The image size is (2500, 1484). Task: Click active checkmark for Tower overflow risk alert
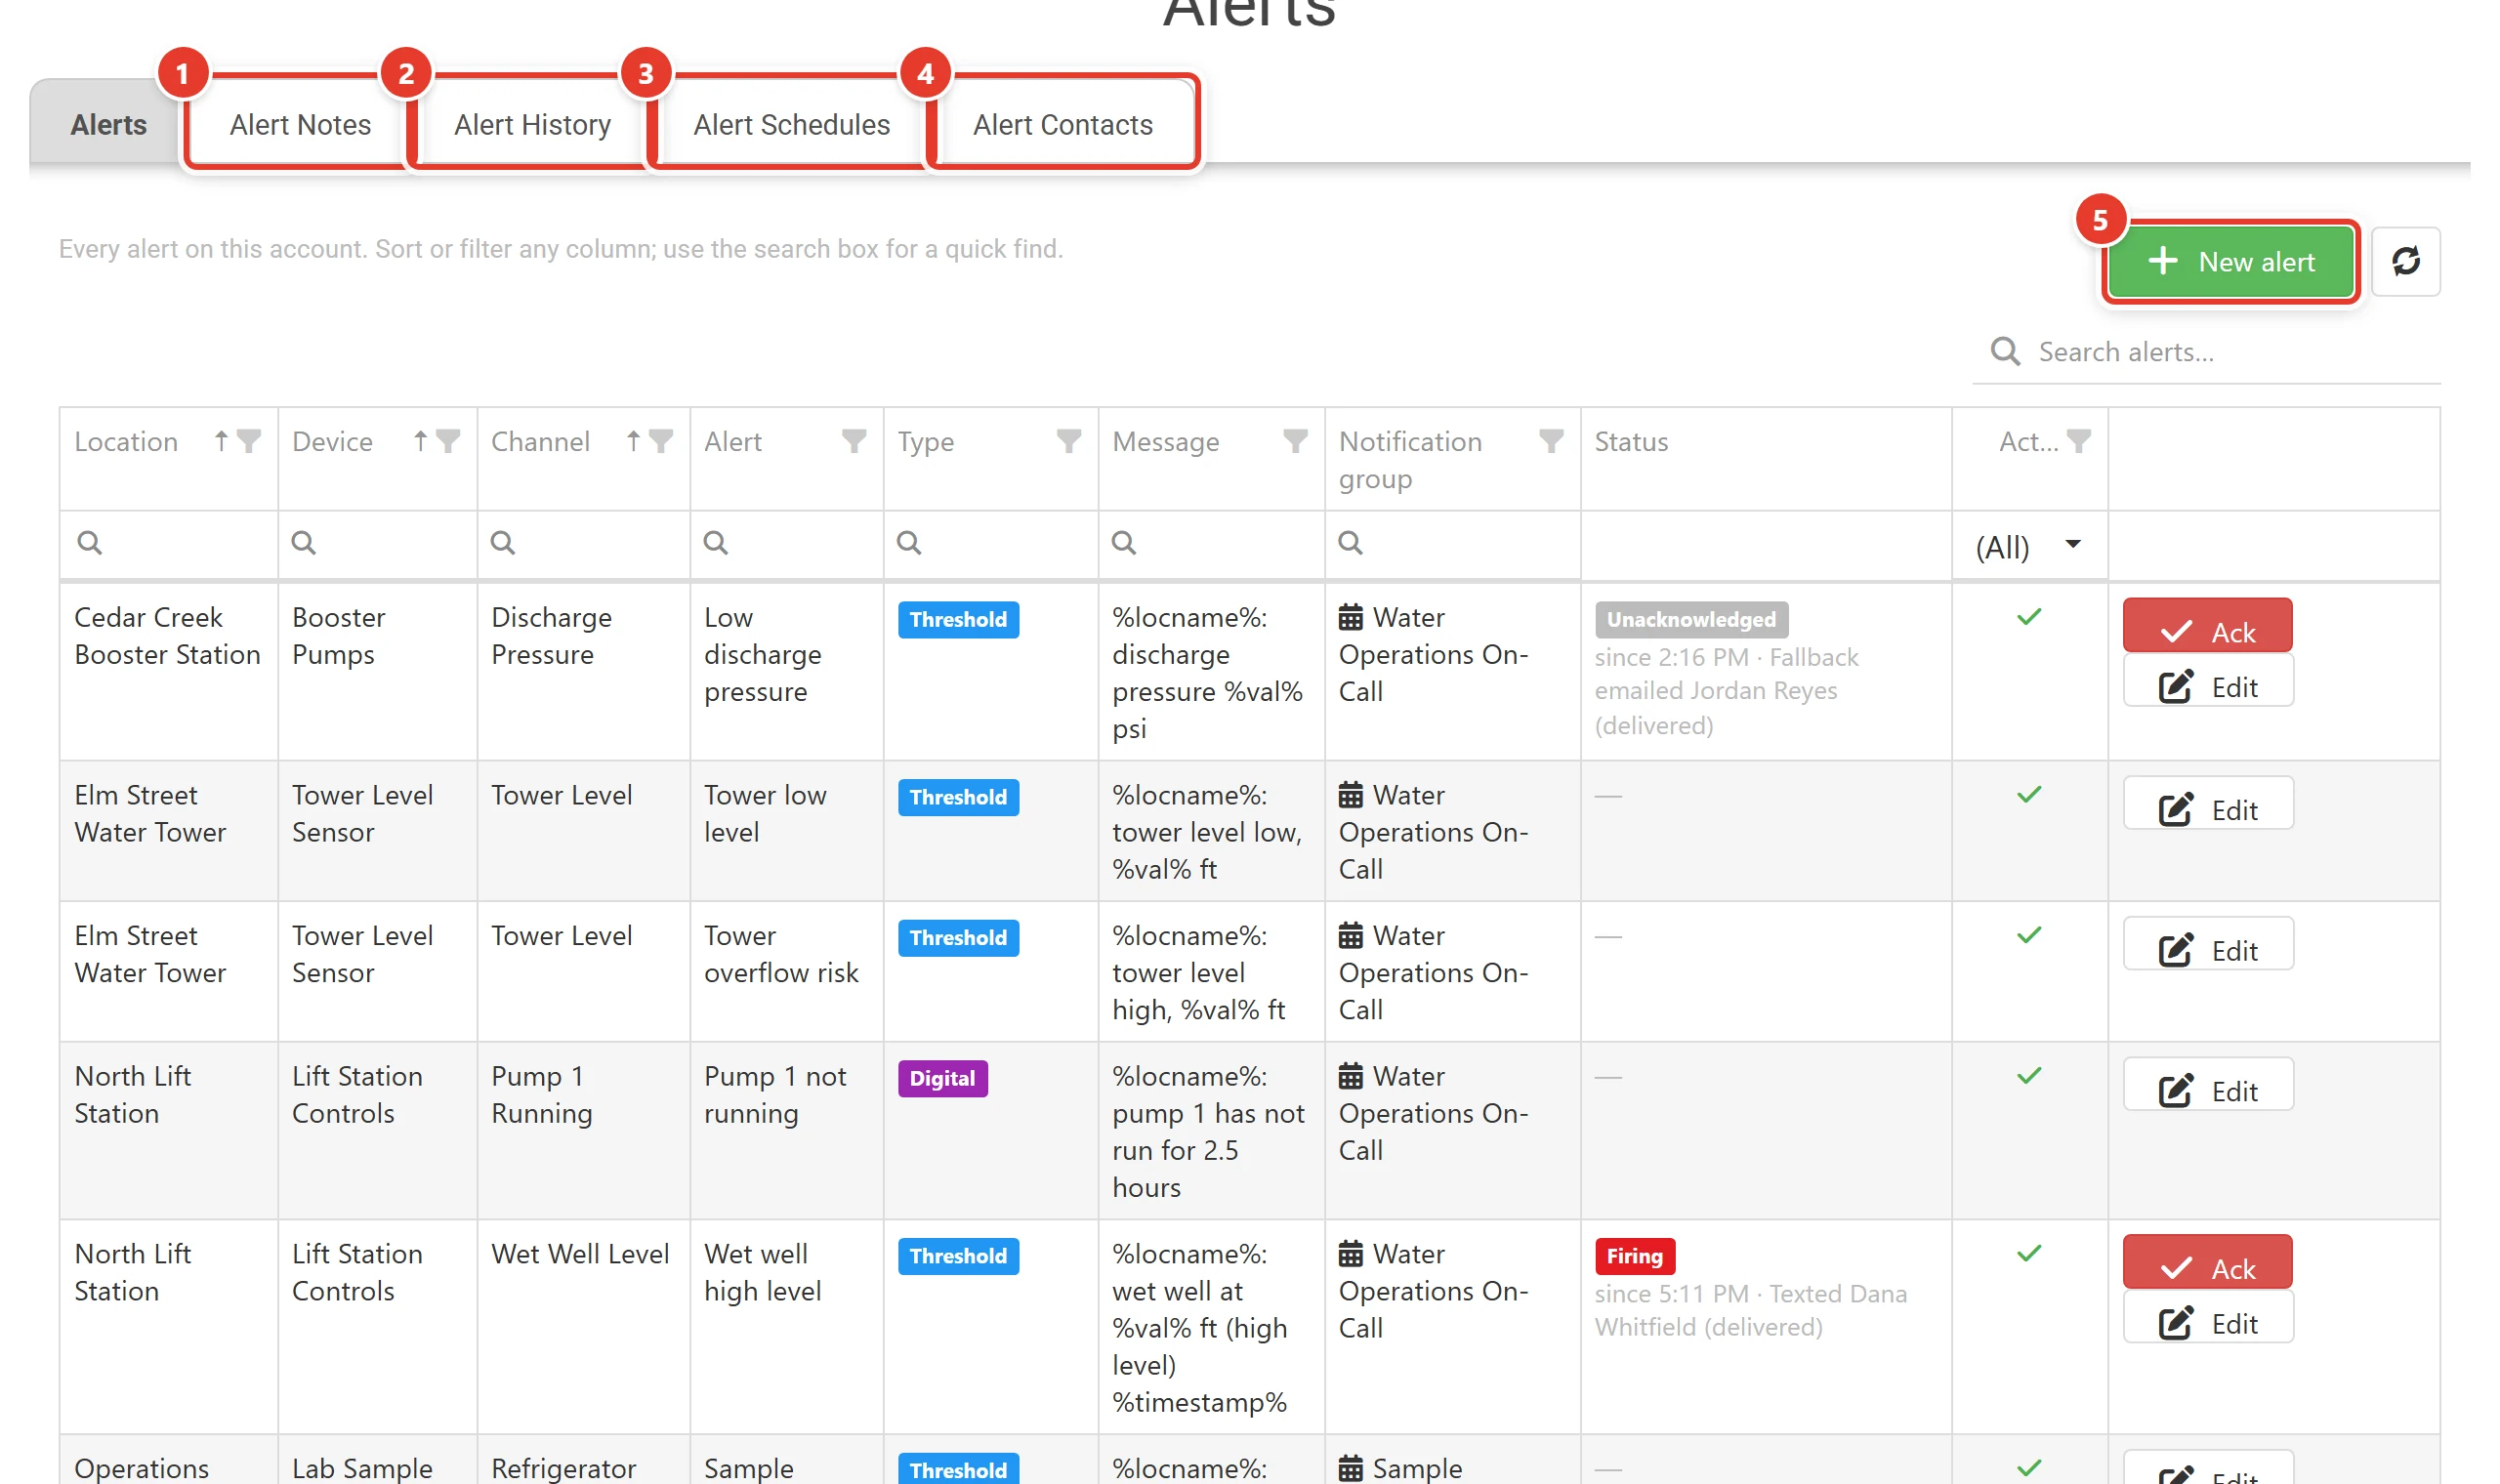point(2029,935)
